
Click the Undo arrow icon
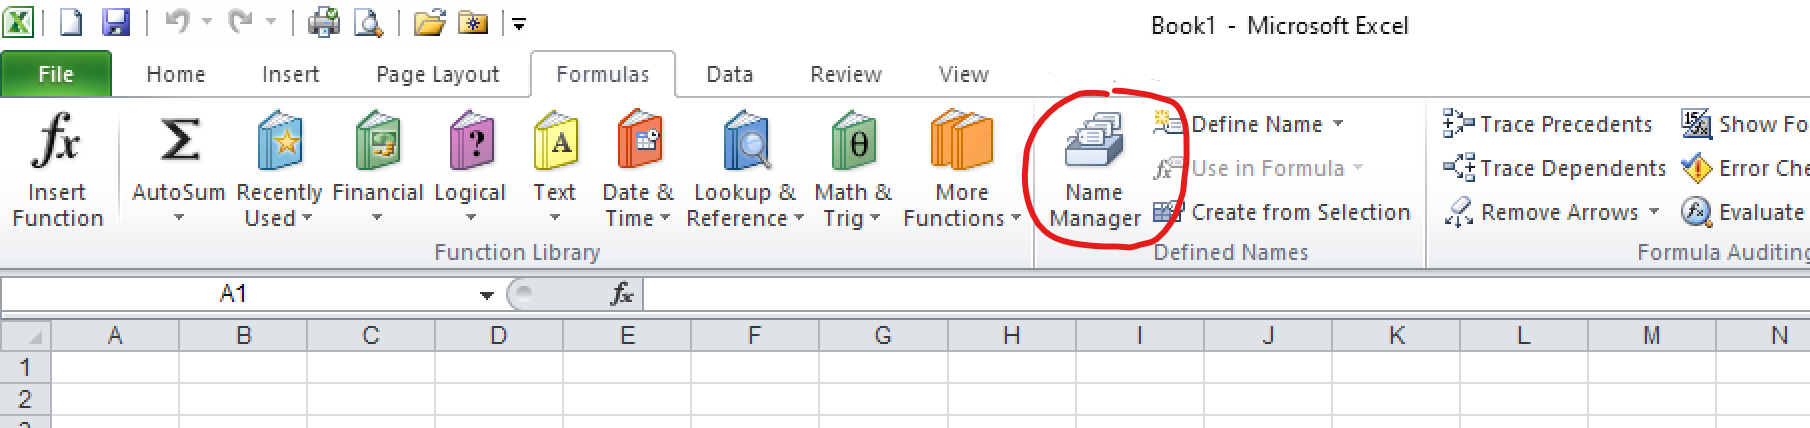pos(177,22)
